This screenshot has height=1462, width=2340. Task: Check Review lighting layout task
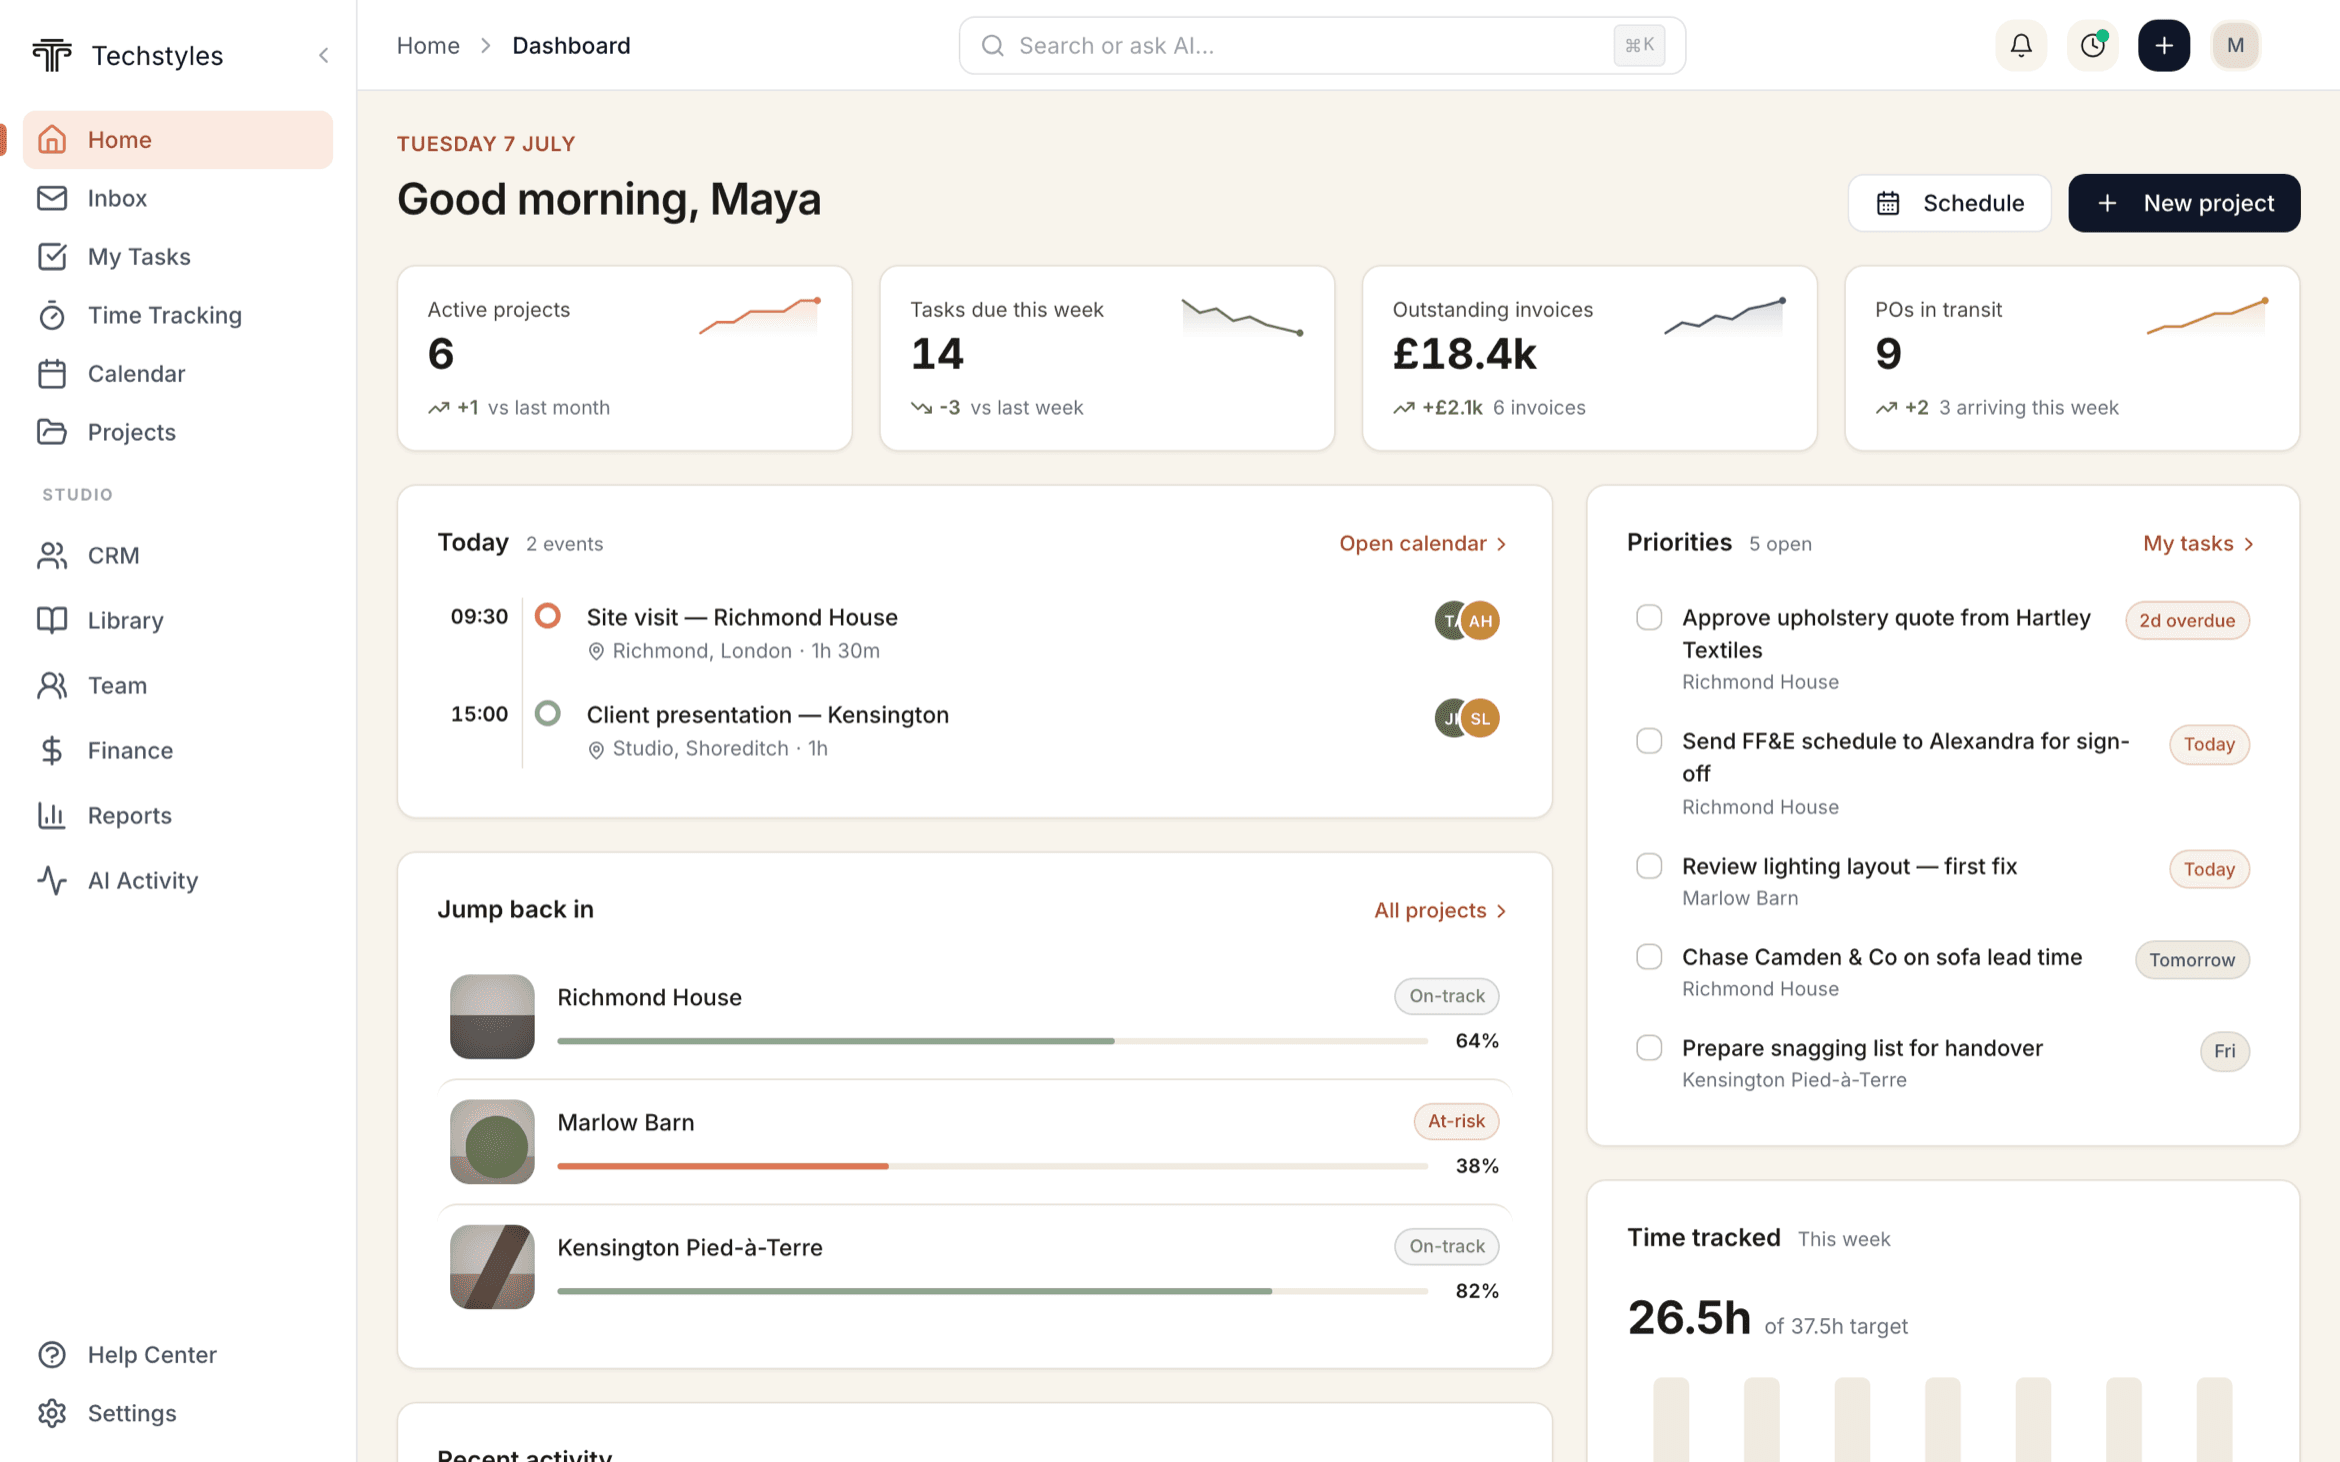click(x=1649, y=866)
